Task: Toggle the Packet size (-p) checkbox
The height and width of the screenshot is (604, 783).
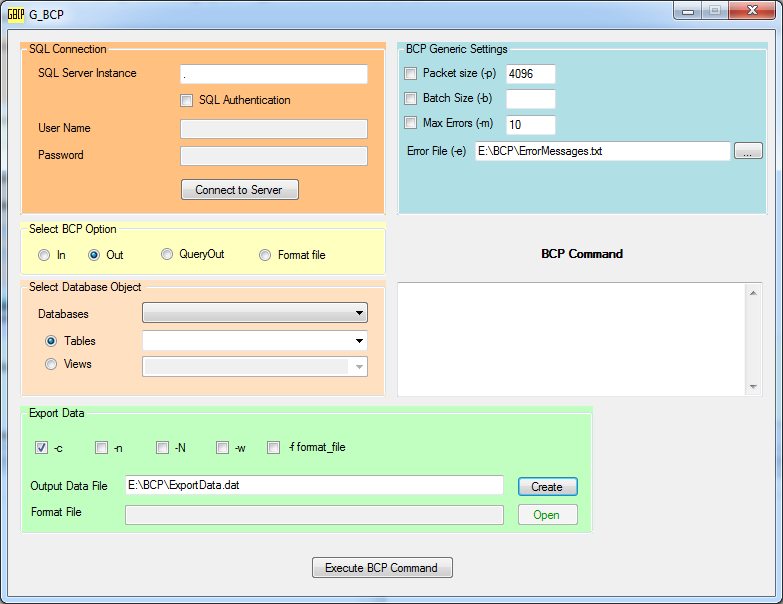Action: pos(410,74)
